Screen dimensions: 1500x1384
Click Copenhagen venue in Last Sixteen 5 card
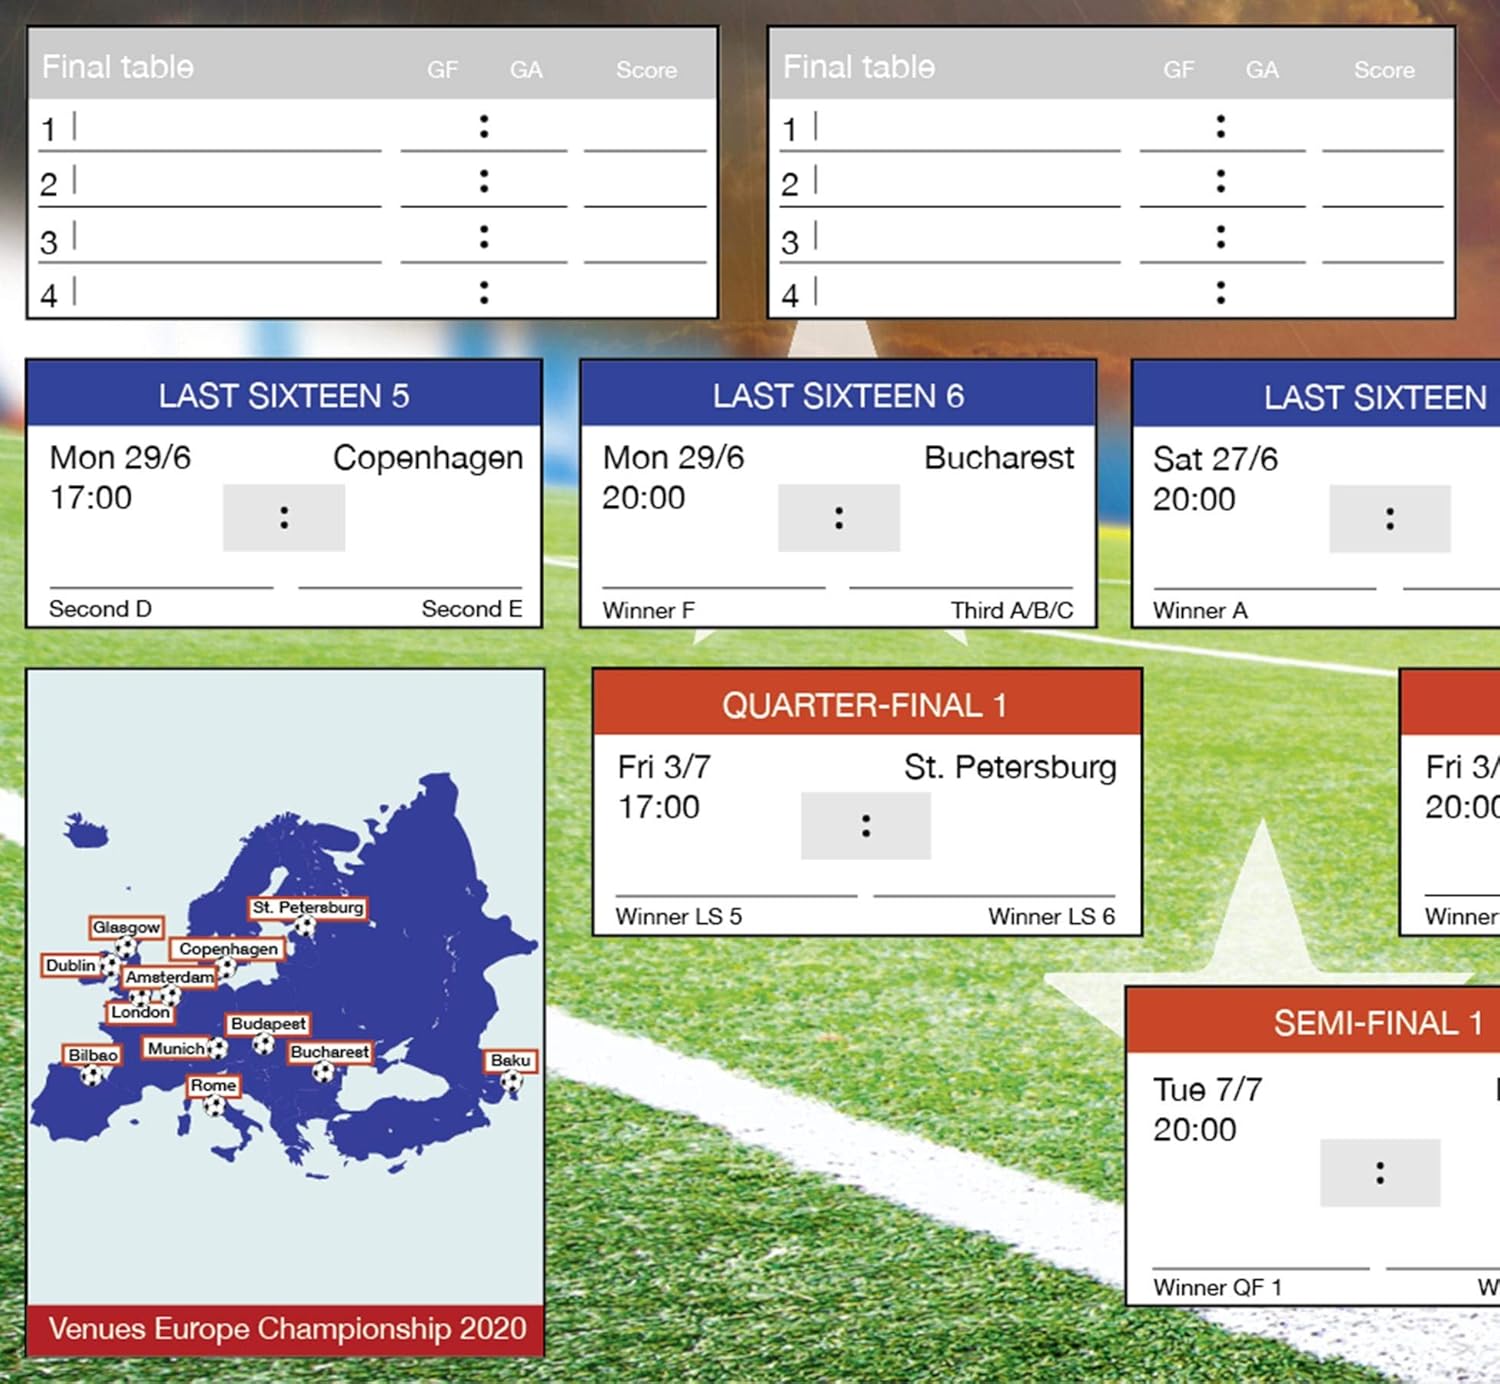click(428, 458)
